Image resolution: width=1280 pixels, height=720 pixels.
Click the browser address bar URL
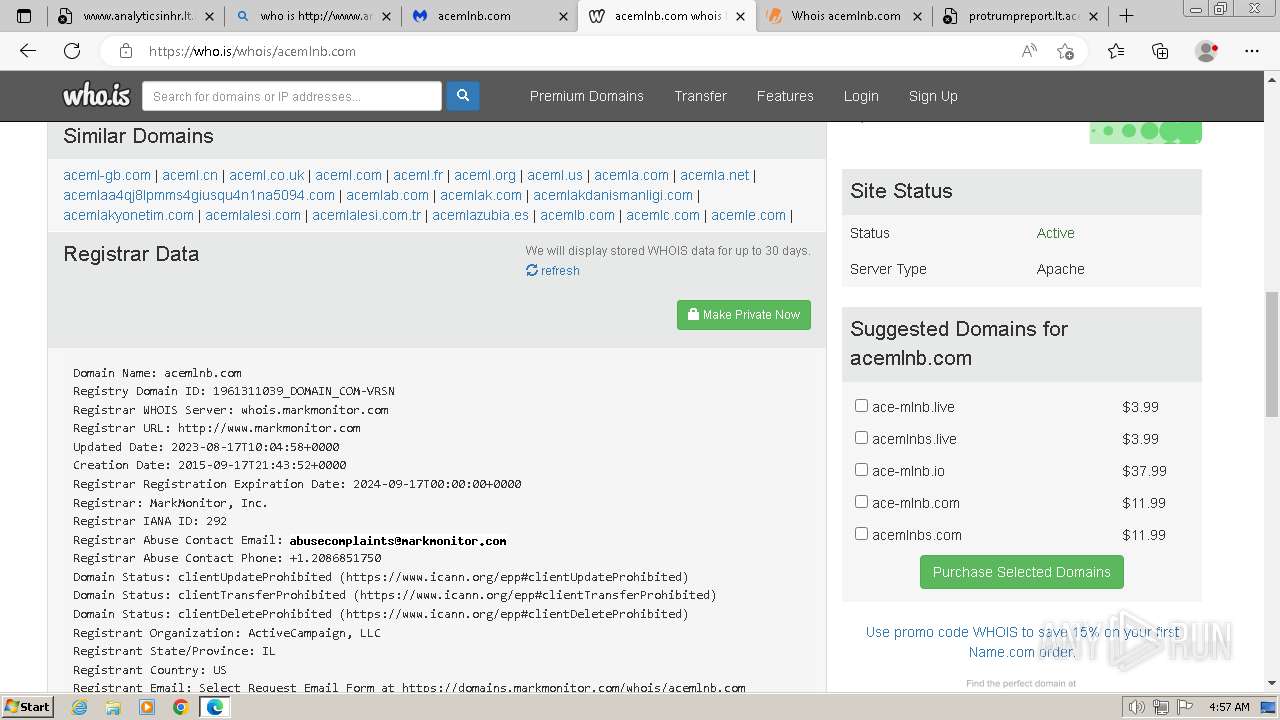tap(252, 51)
